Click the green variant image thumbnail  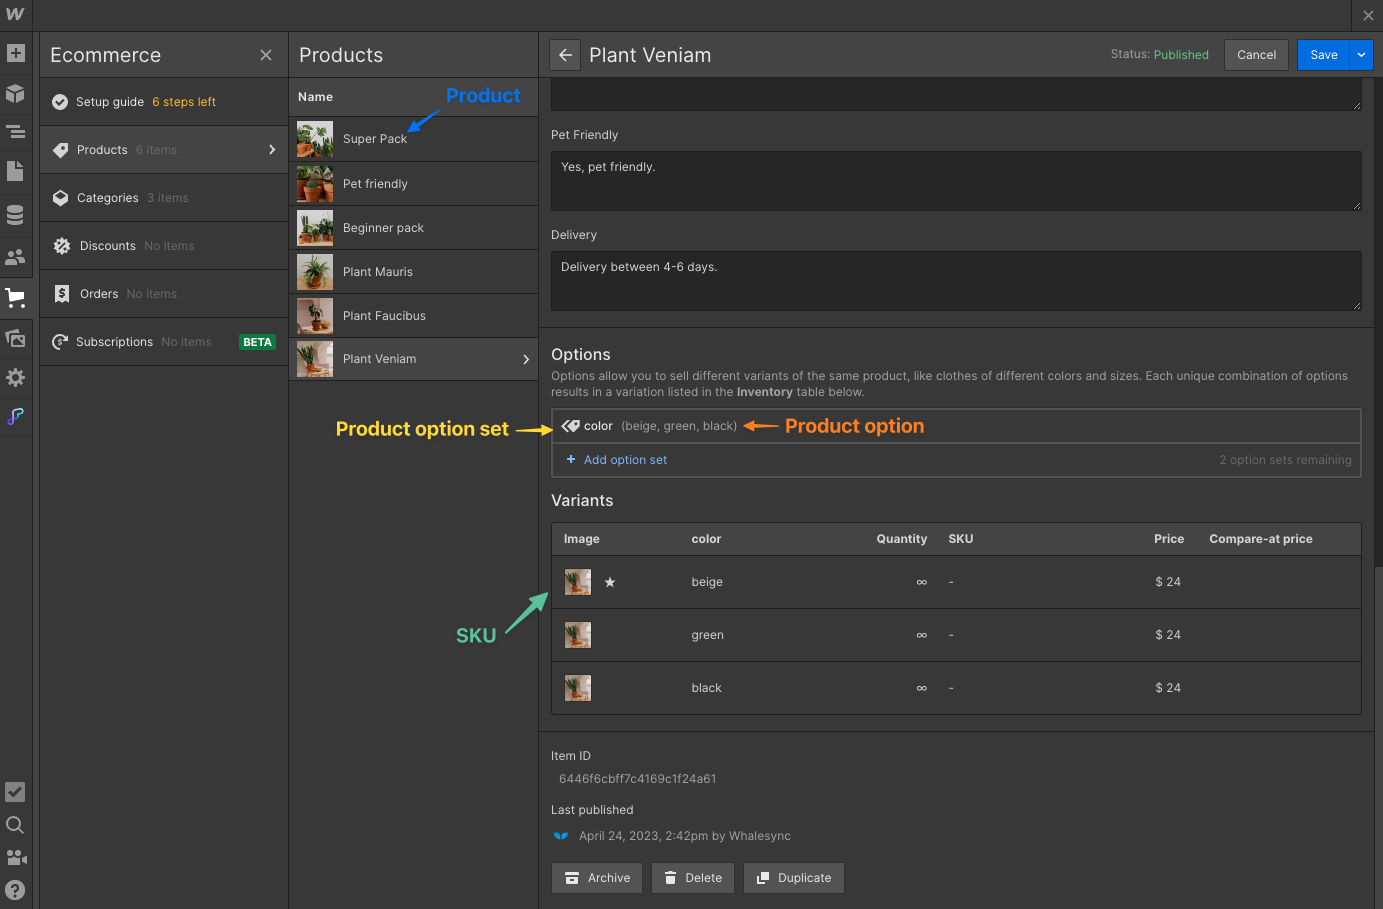578,635
